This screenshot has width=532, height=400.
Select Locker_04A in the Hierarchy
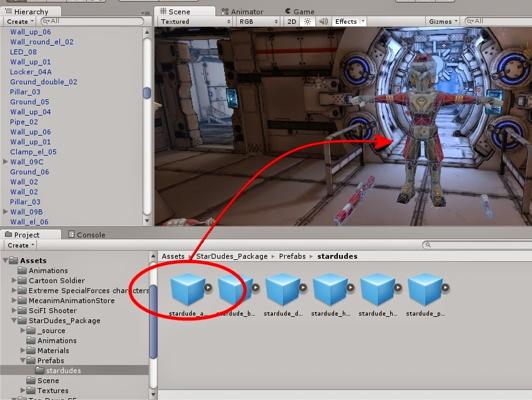pos(31,72)
